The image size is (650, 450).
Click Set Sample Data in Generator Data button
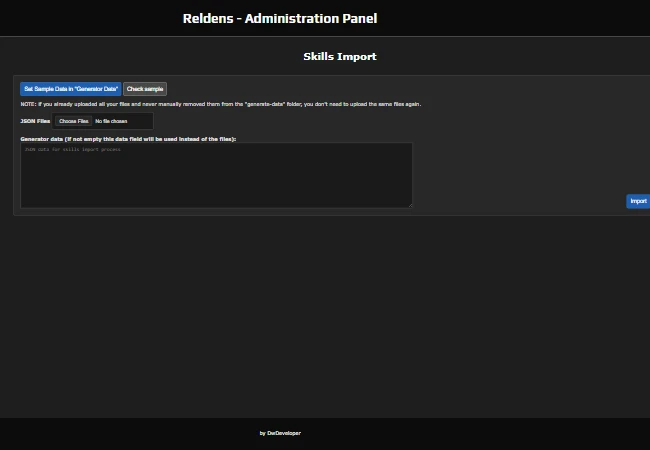[70, 89]
